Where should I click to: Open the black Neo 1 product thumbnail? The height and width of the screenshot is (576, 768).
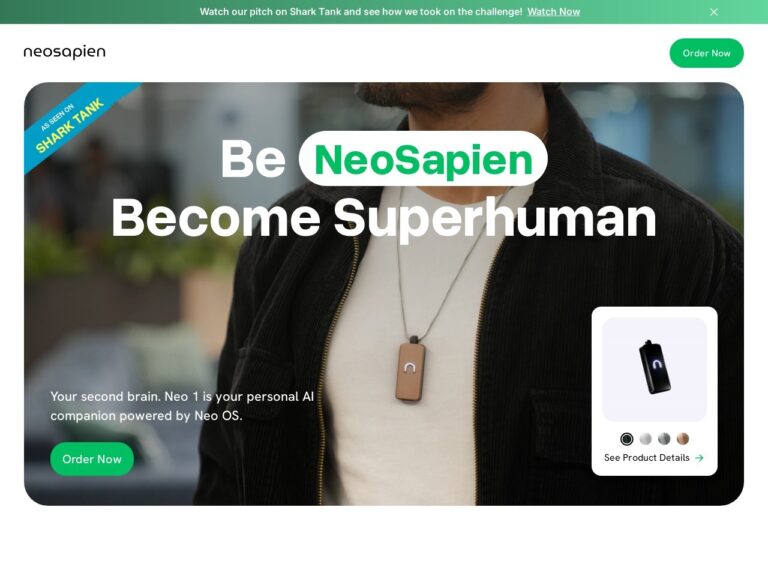tap(654, 369)
